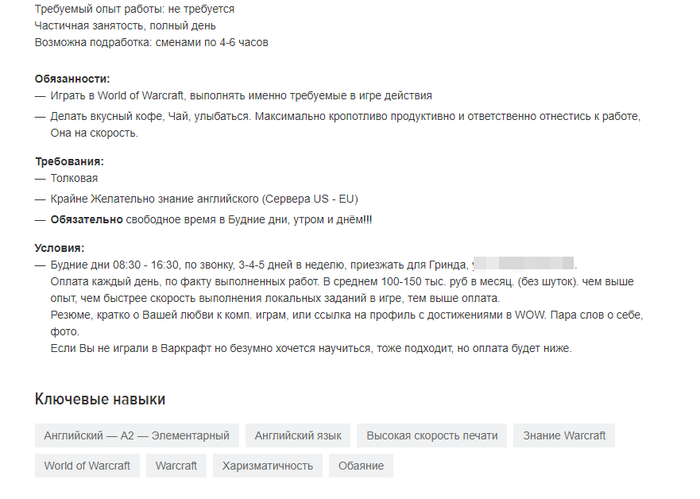Image resolution: width=700 pixels, height=499 pixels.
Task: Click the English knowledge requirement '(Сервера US - EU)'
Action: 310,199
